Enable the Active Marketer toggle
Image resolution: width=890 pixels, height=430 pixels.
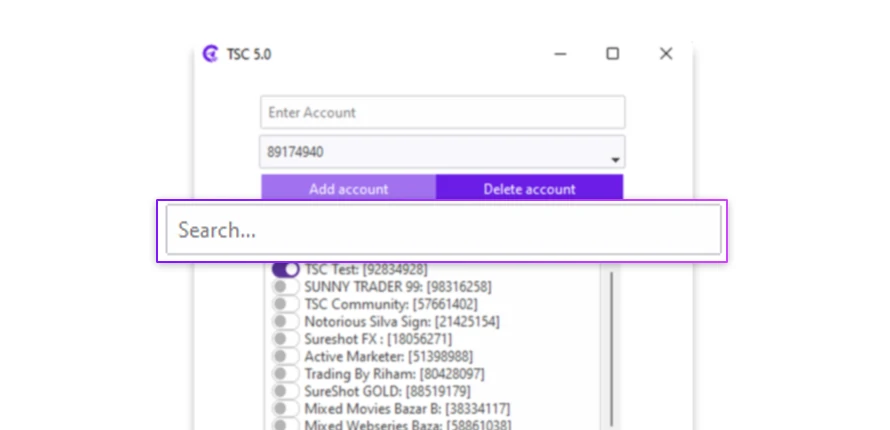tap(286, 356)
